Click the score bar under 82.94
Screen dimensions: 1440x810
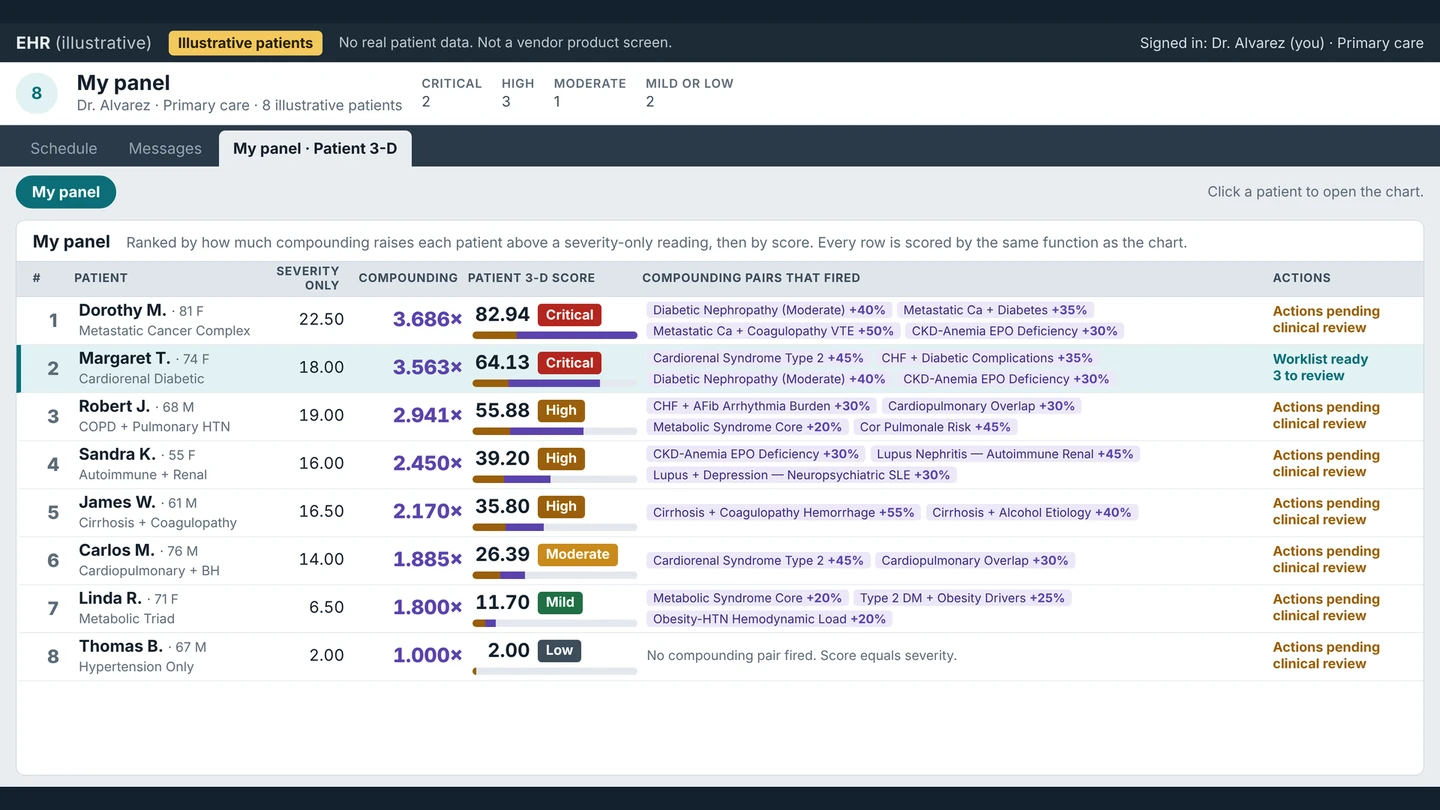coord(555,335)
